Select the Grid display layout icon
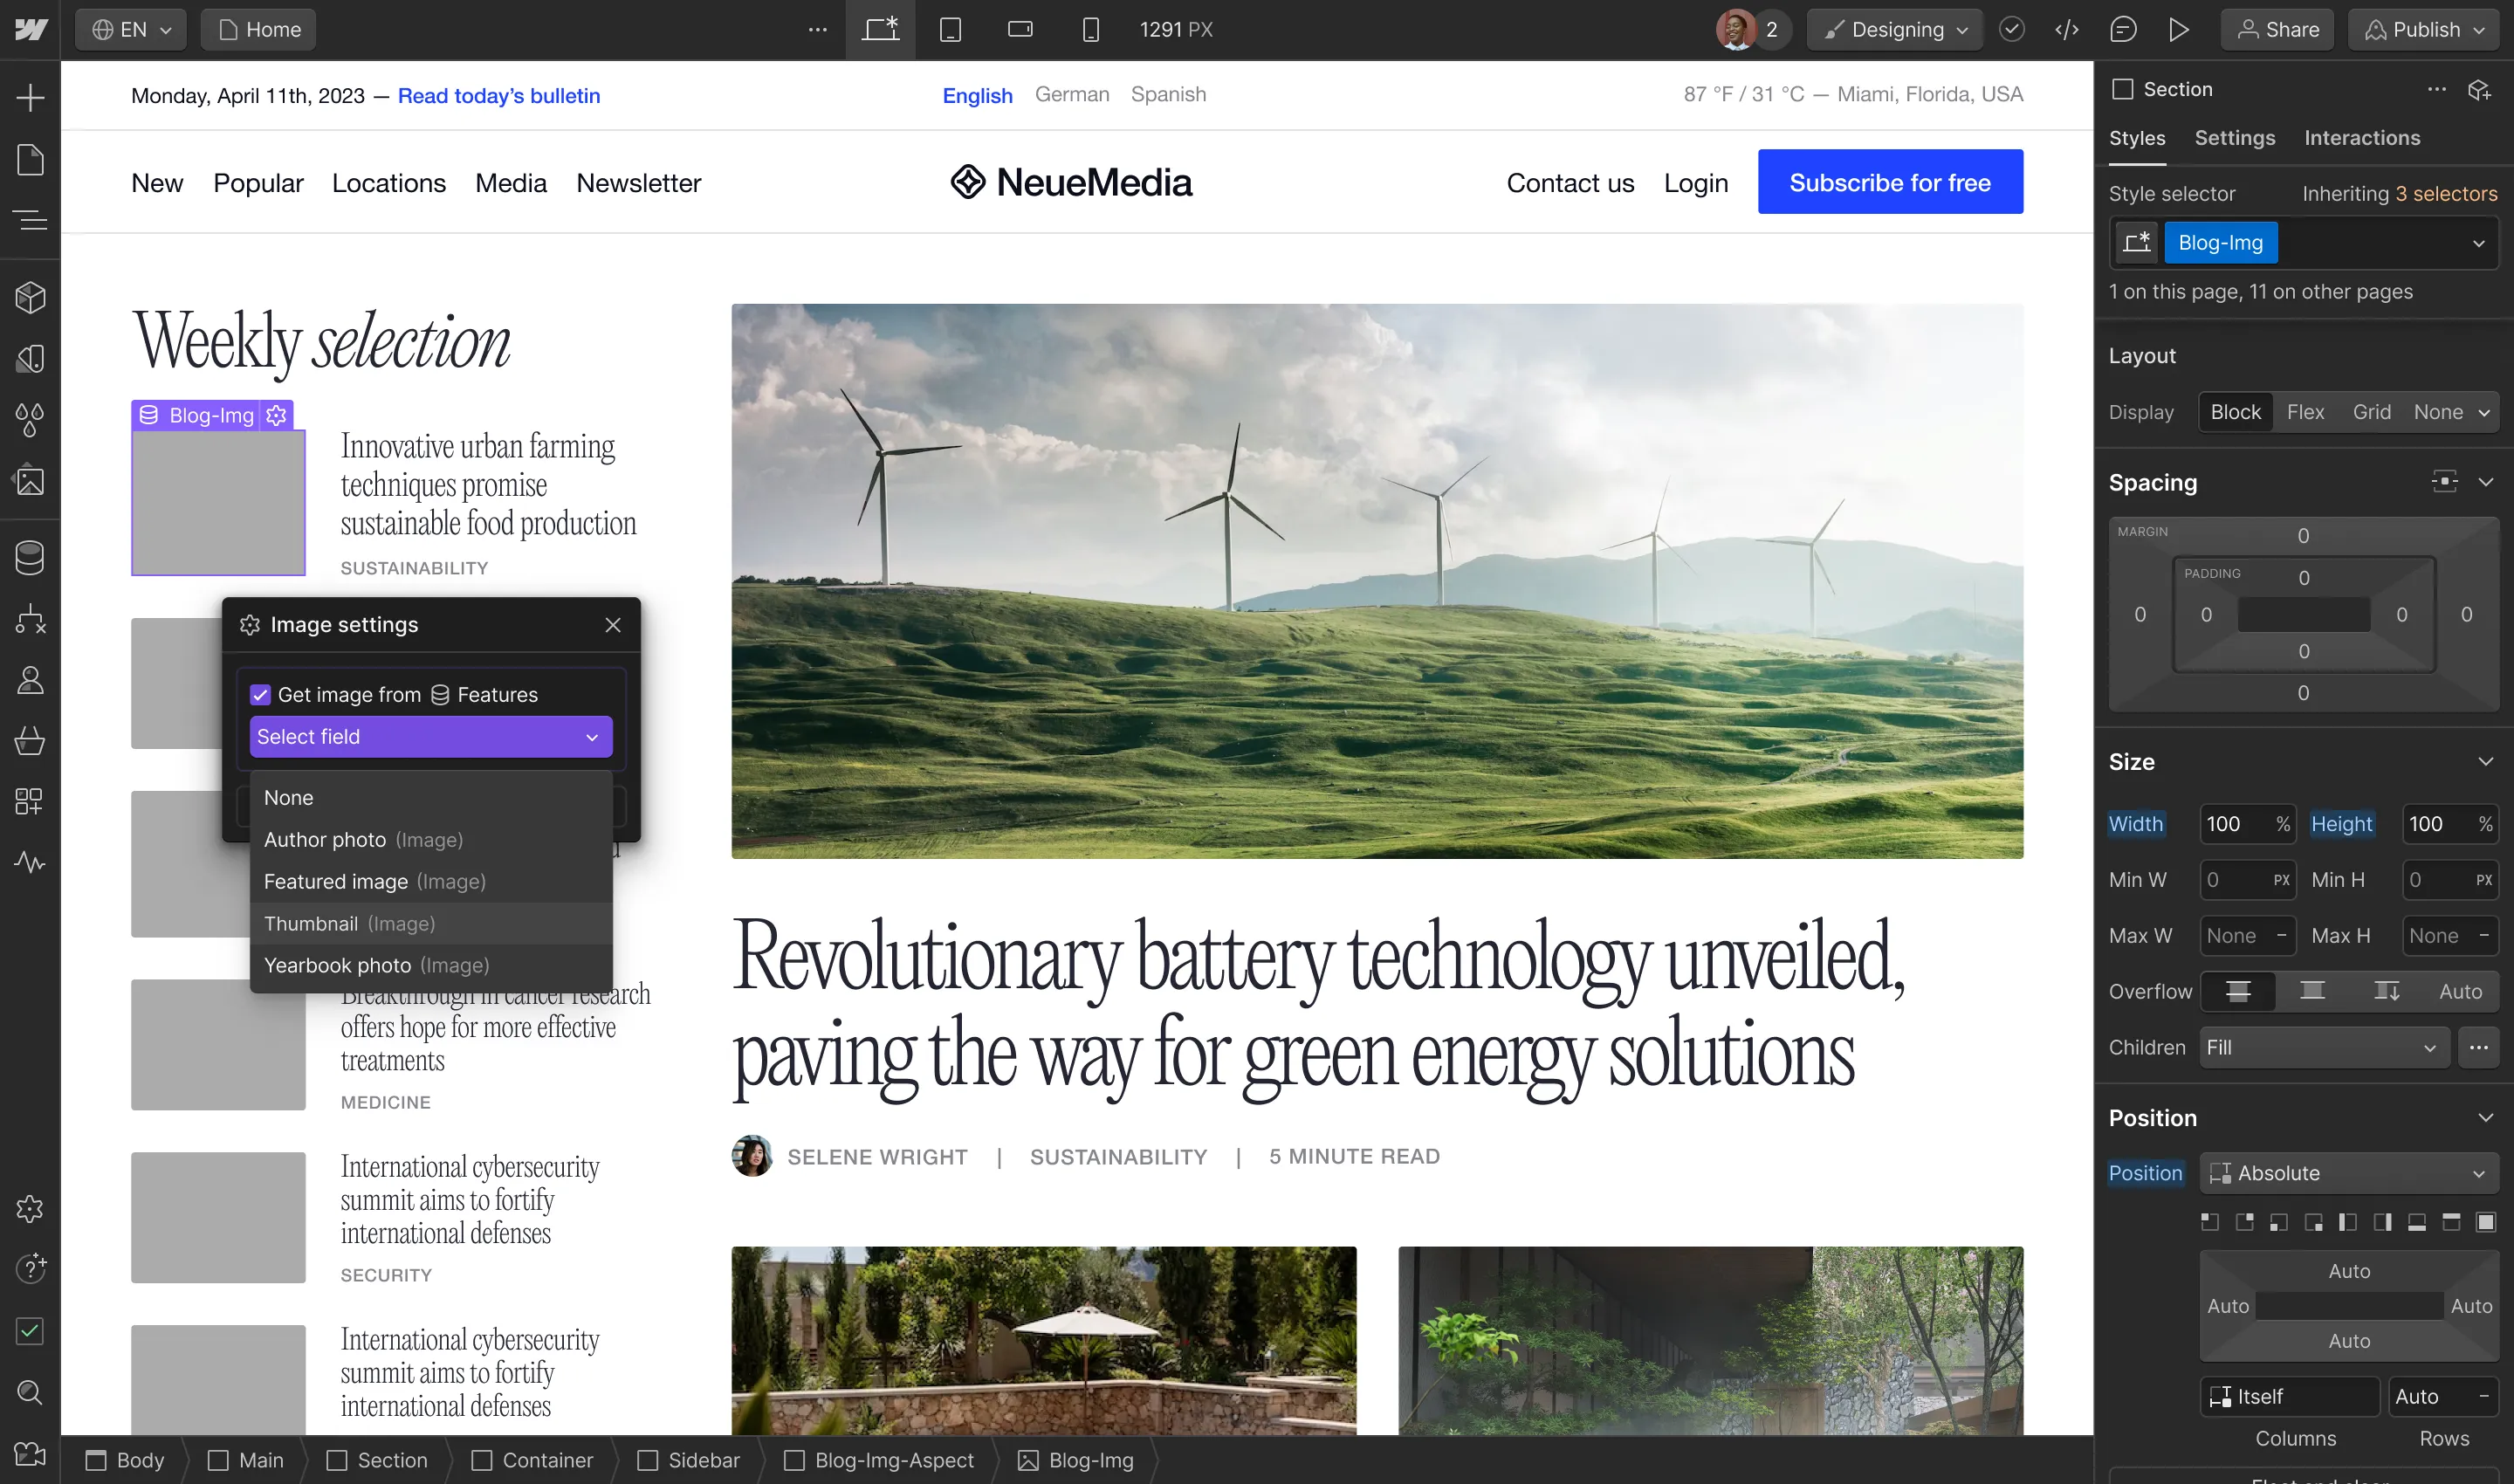 (x=2369, y=410)
